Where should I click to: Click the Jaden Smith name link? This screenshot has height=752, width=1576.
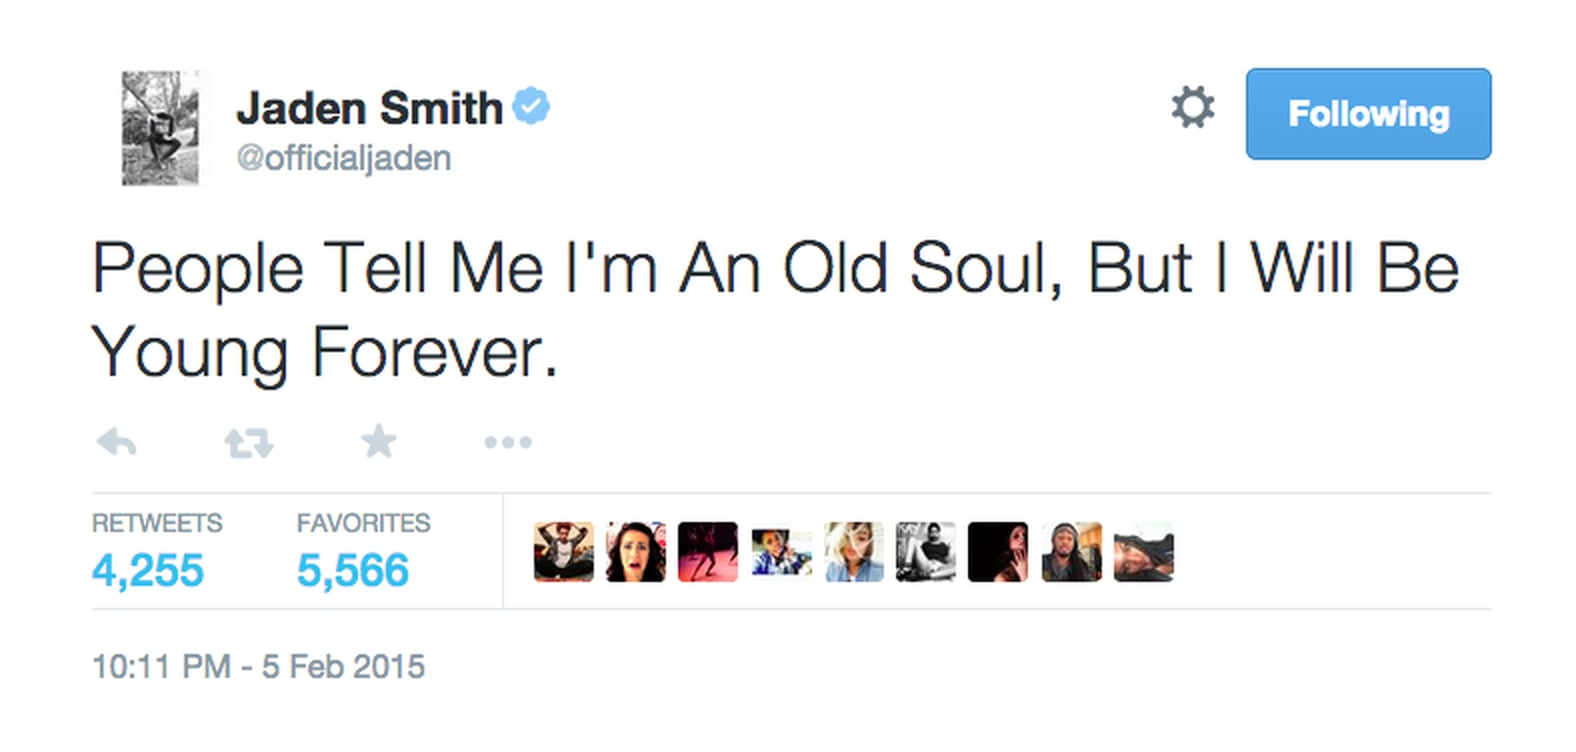coord(370,107)
